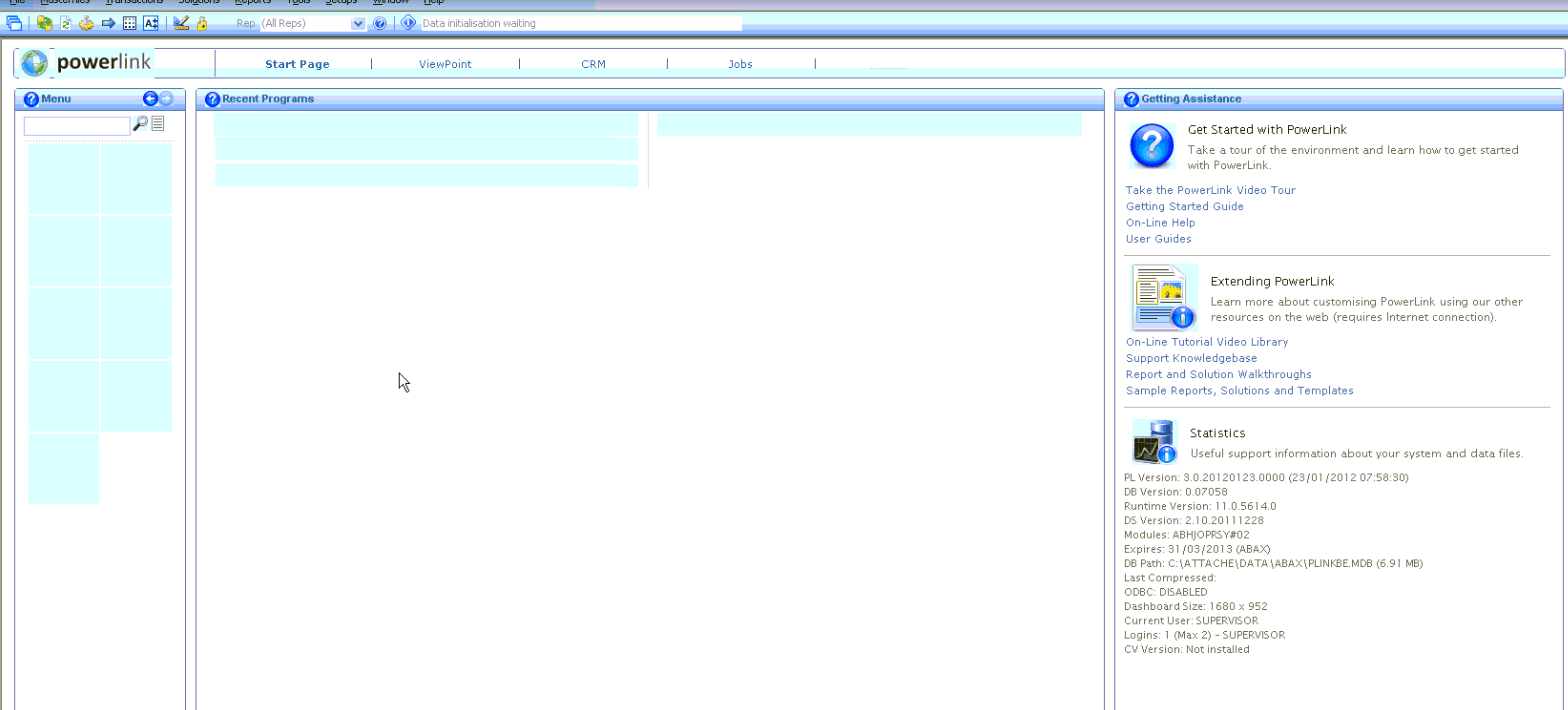Open the Jobs tab

741,64
